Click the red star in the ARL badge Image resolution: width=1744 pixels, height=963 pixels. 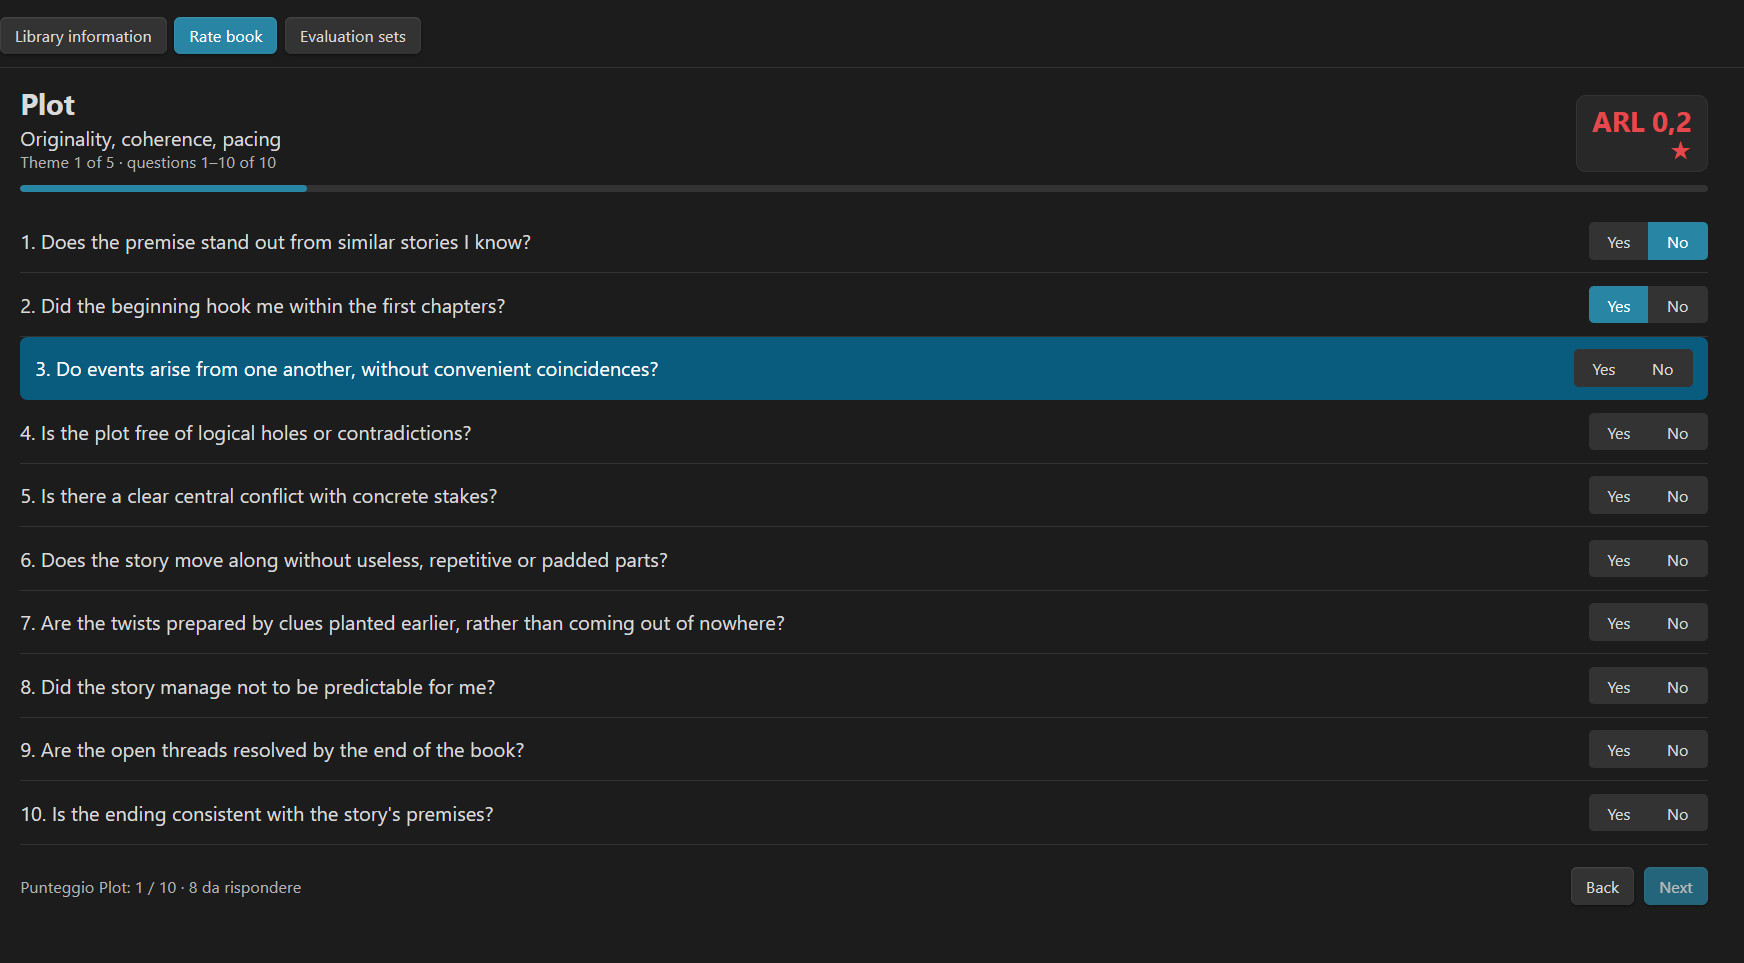[x=1680, y=151]
